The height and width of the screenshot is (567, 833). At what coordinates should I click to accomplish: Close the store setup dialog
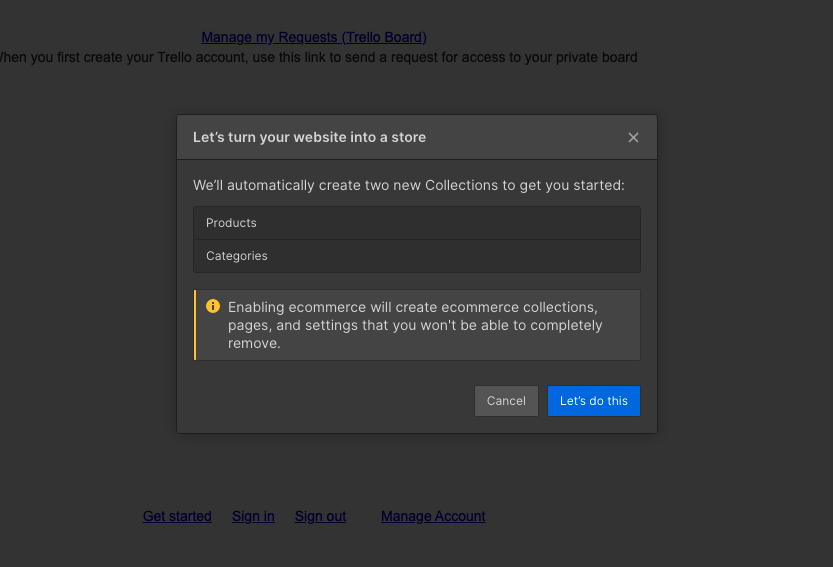(633, 138)
